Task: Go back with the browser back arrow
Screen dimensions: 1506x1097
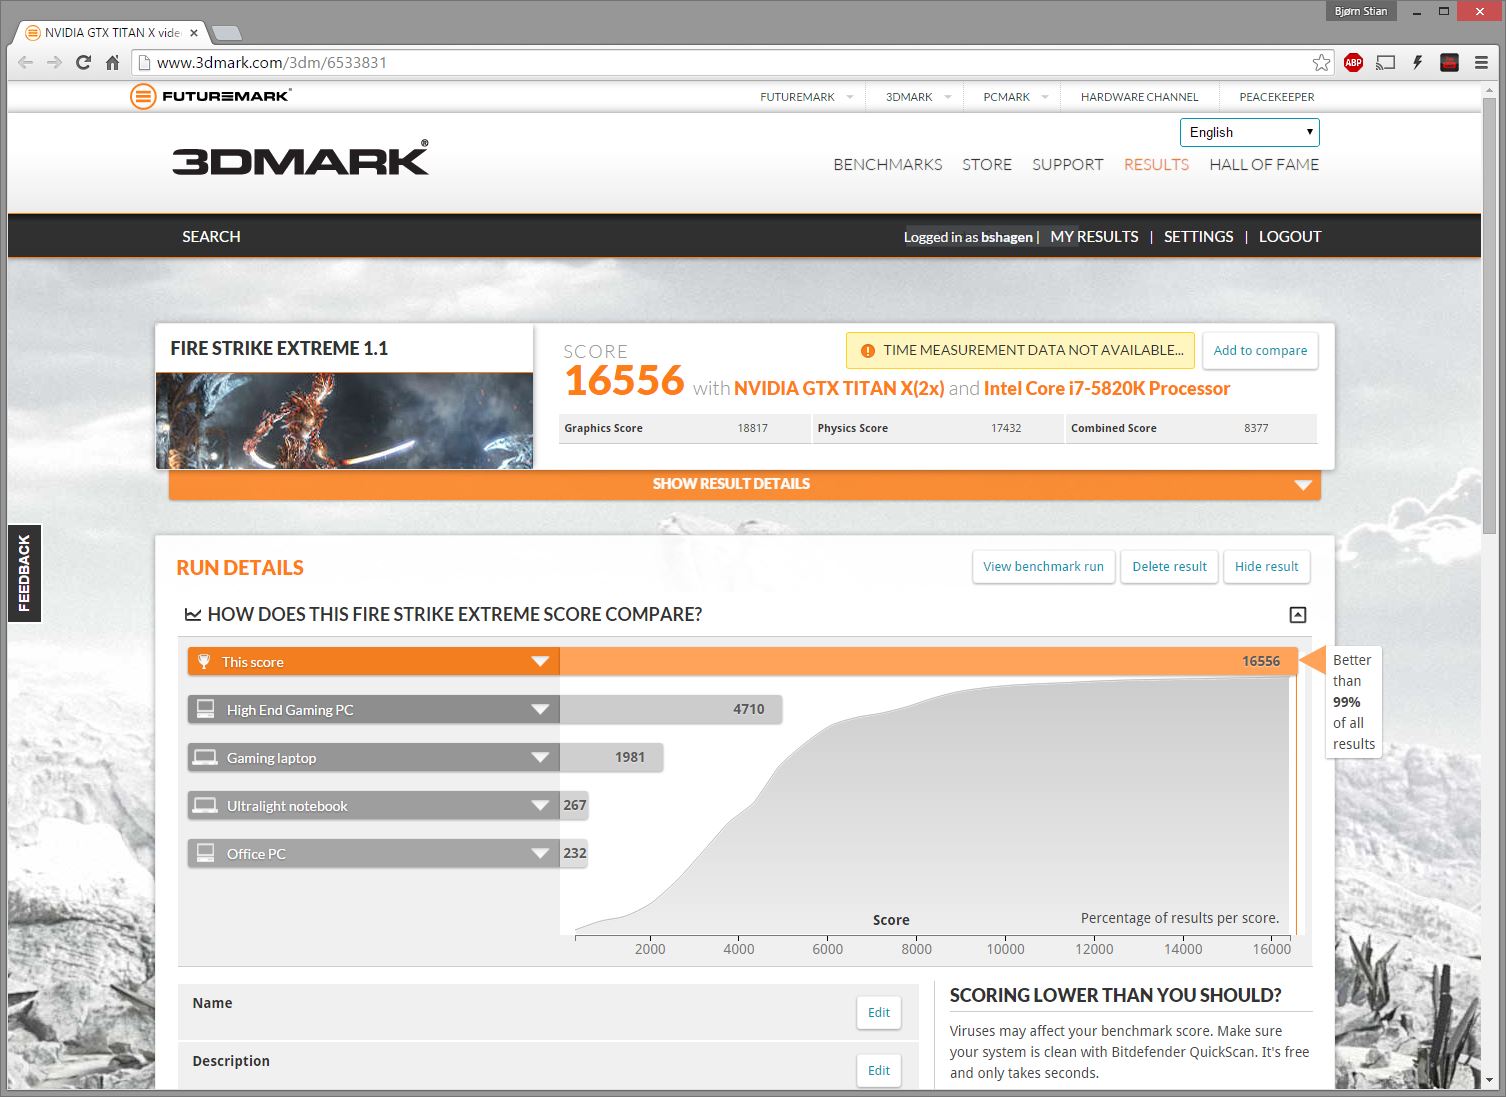Action: pos(26,62)
